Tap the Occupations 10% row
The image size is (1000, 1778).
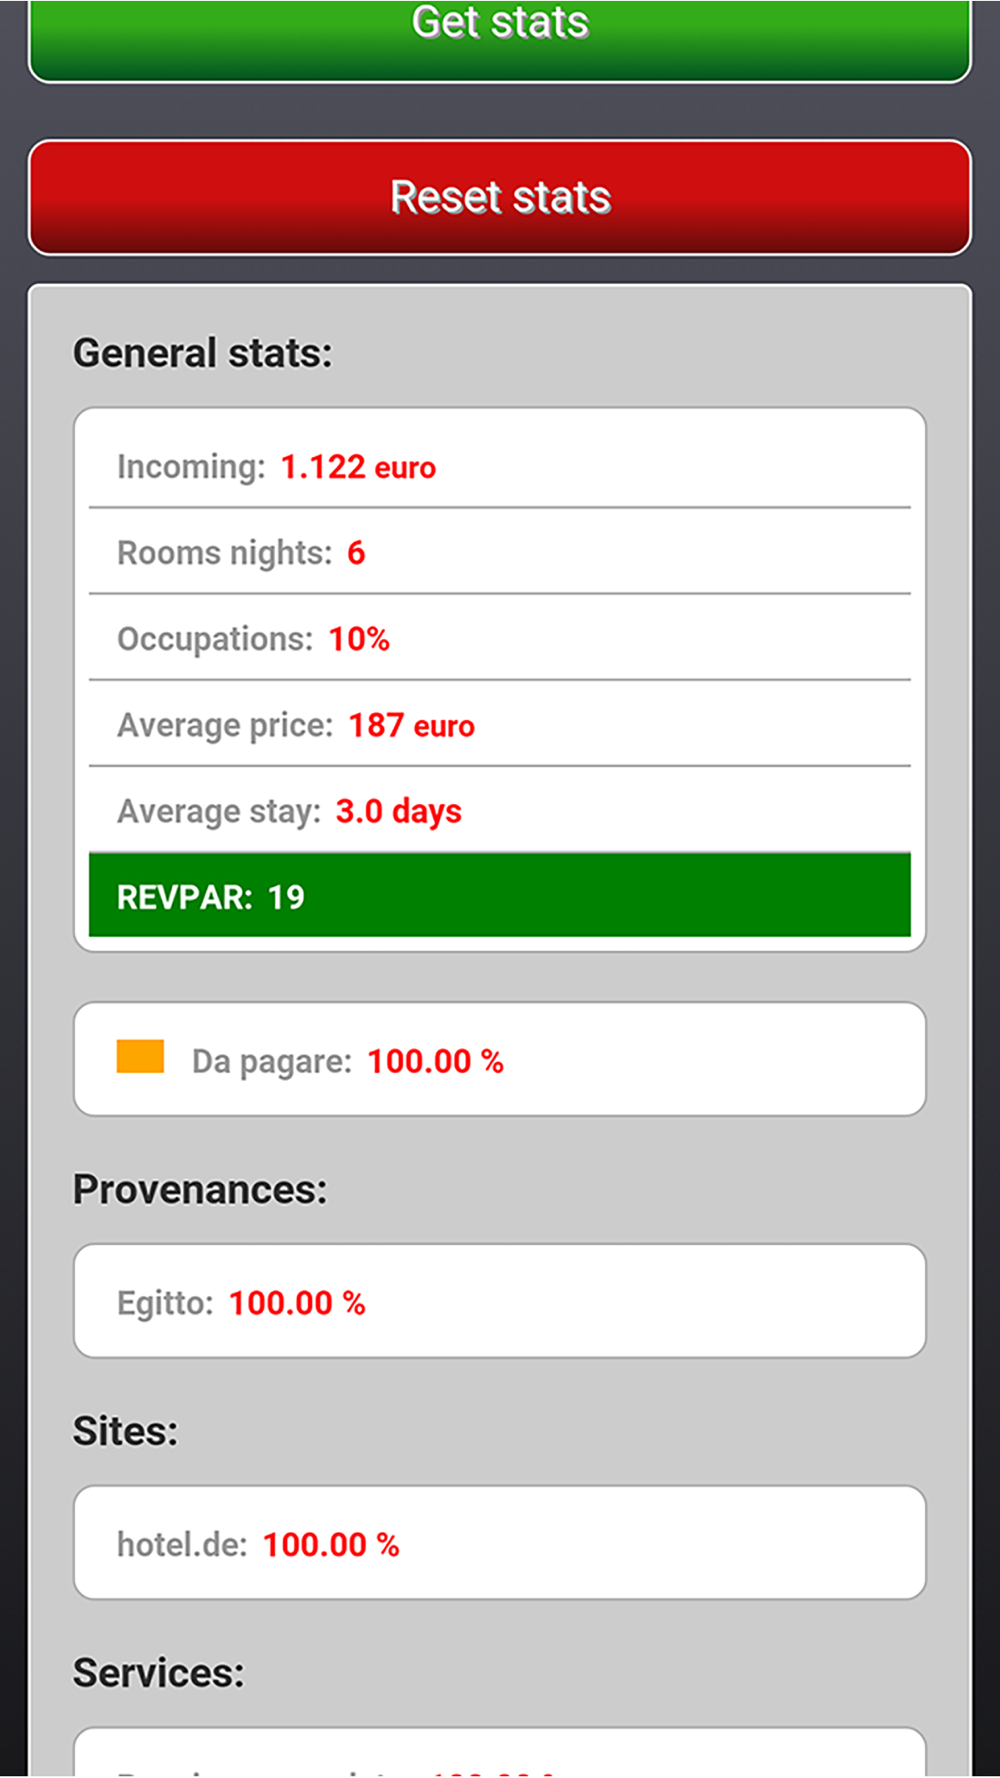(500, 638)
